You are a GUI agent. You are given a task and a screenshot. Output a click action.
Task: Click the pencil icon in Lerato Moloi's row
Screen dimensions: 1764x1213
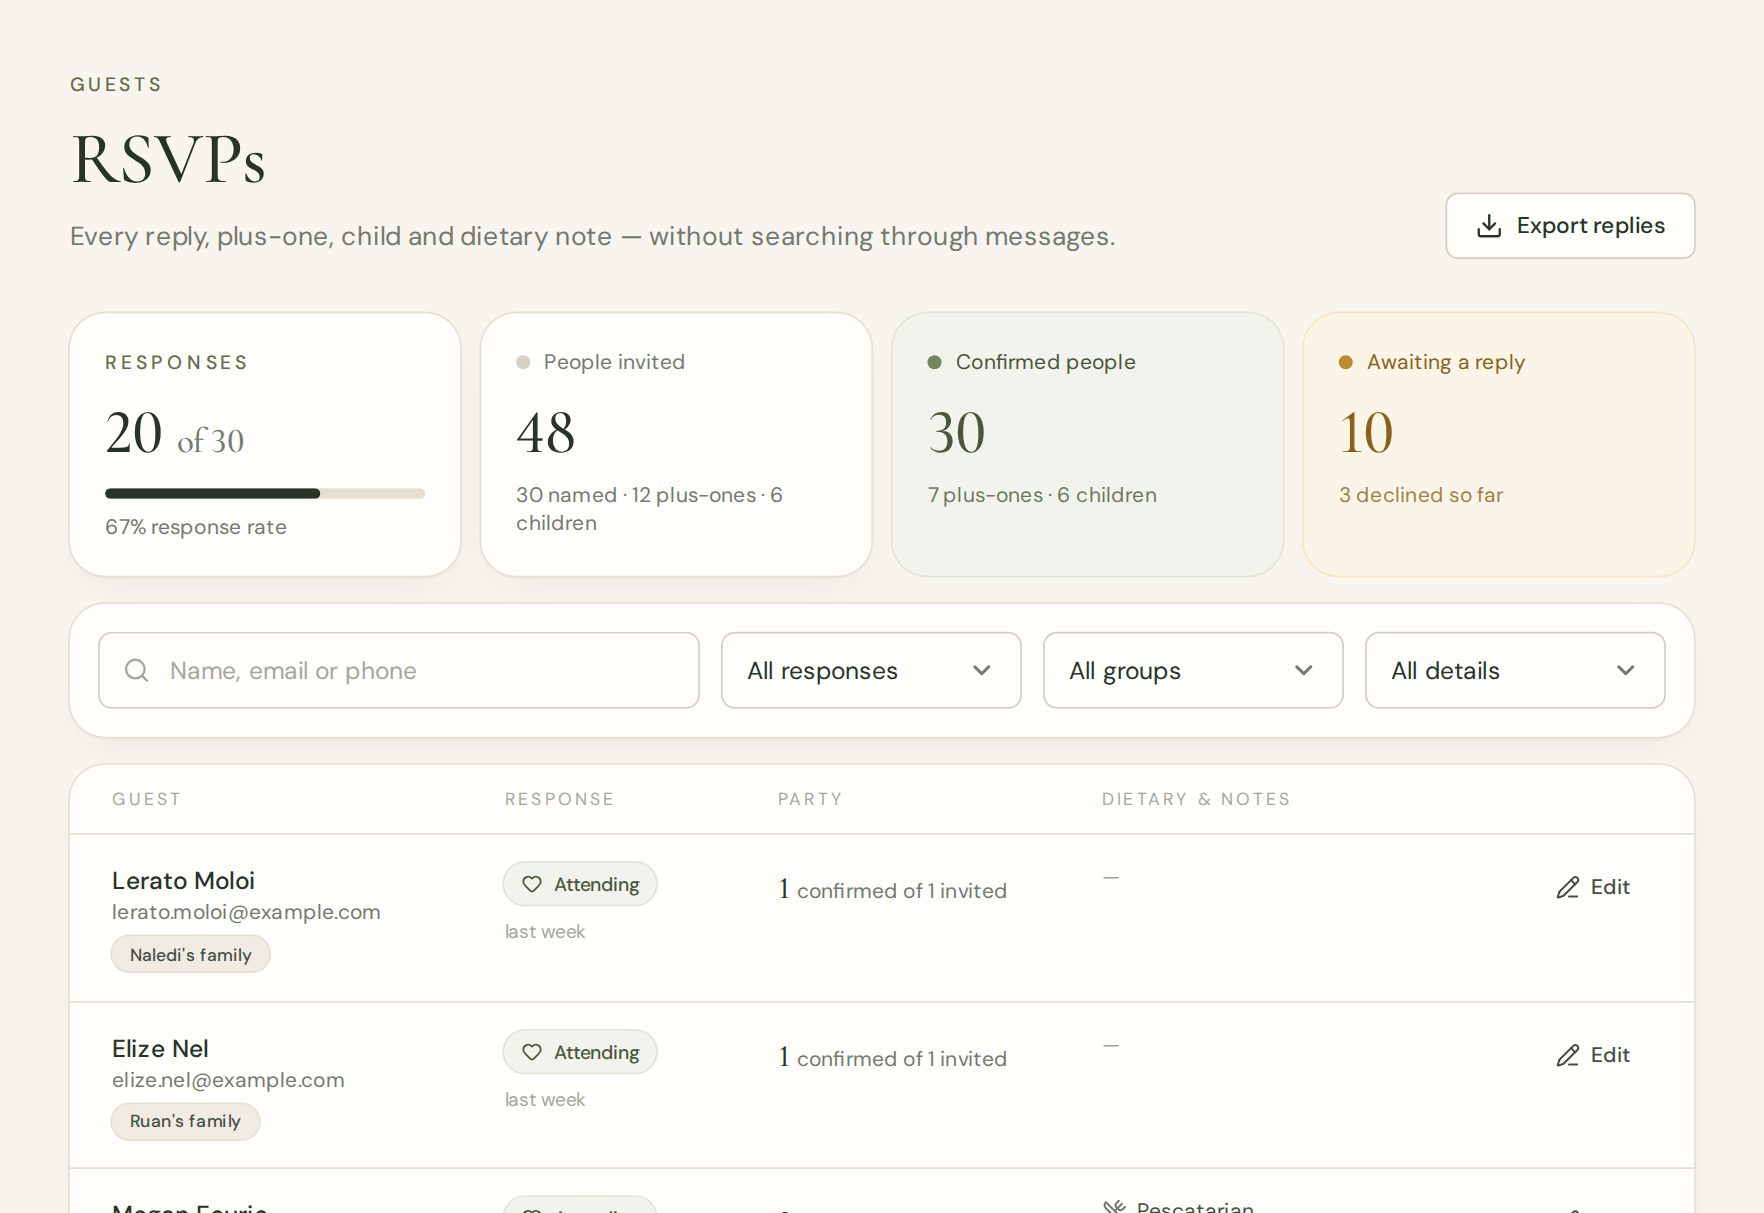tap(1568, 887)
